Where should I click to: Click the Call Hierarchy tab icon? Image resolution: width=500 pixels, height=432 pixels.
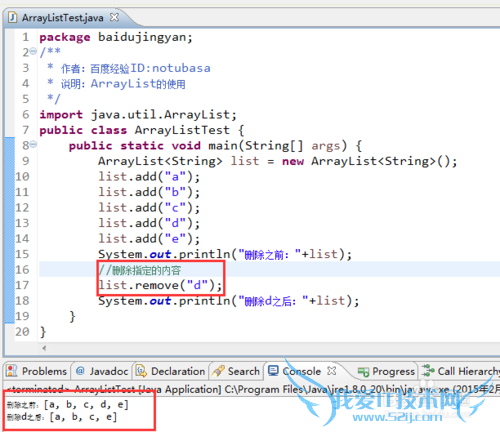pyautogui.click(x=428, y=371)
